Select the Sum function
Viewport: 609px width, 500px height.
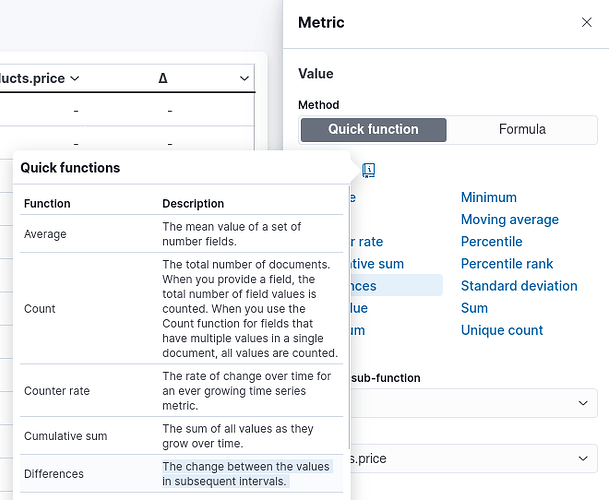point(474,308)
